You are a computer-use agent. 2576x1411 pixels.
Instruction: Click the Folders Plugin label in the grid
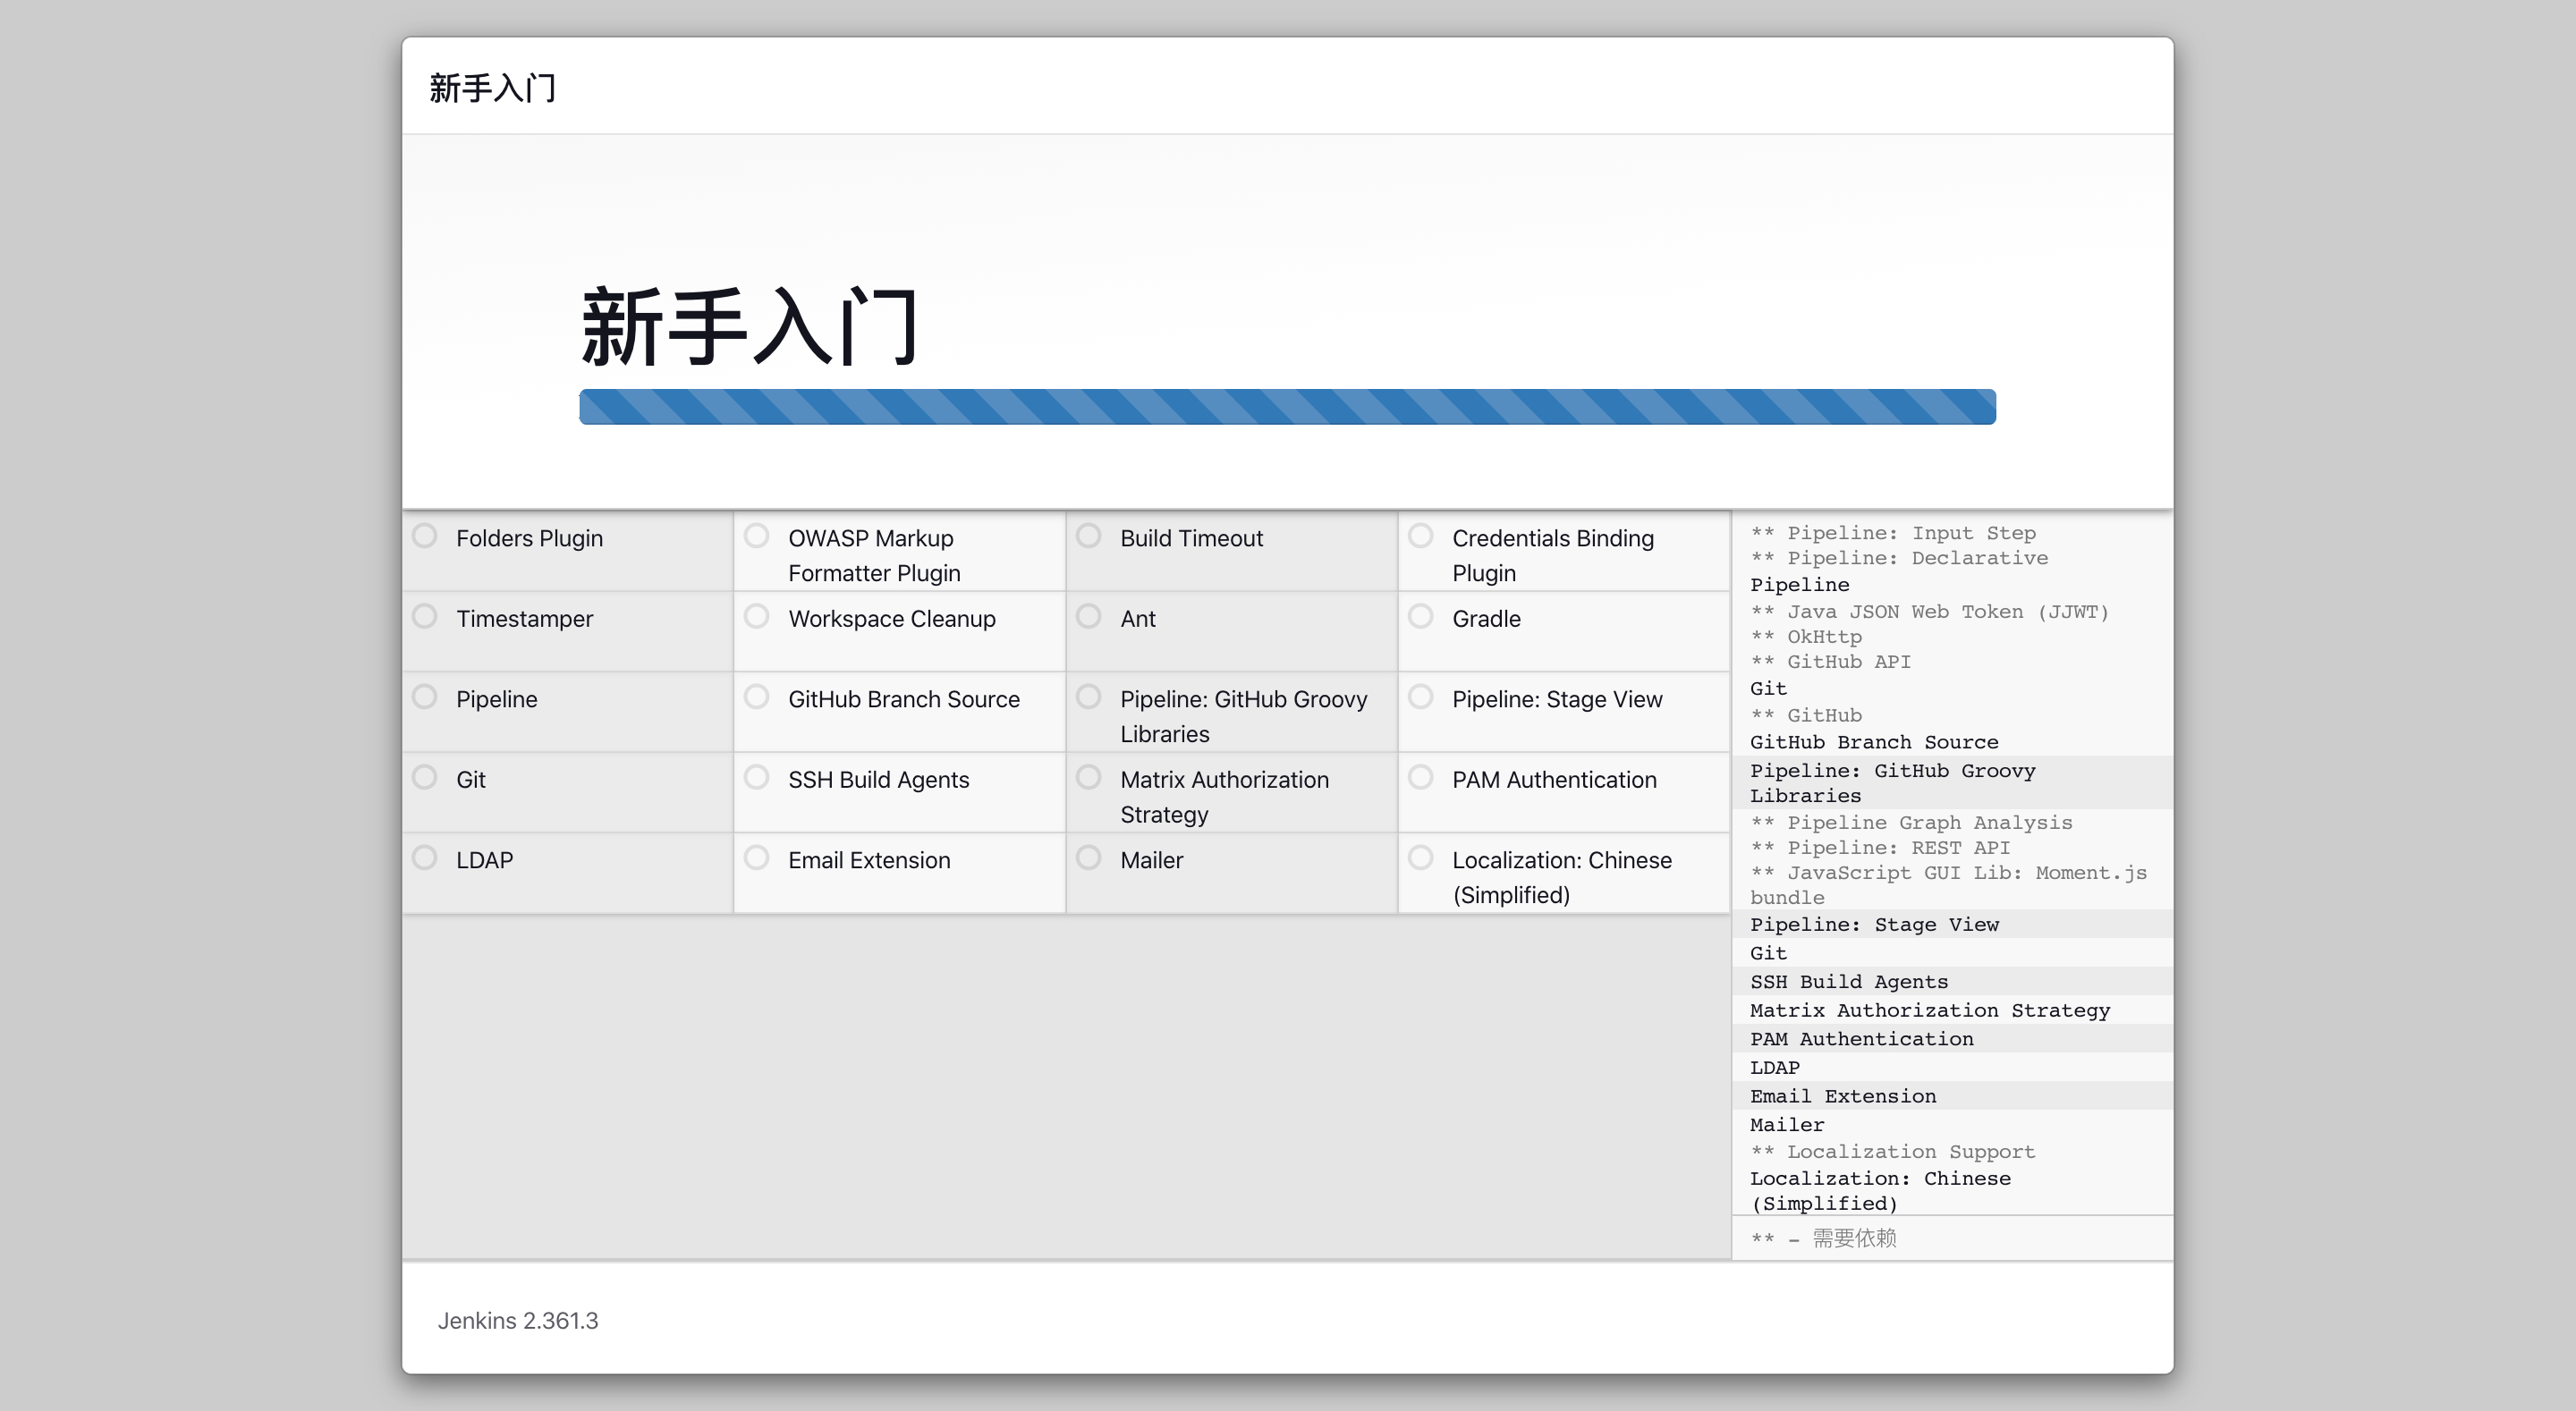click(530, 538)
